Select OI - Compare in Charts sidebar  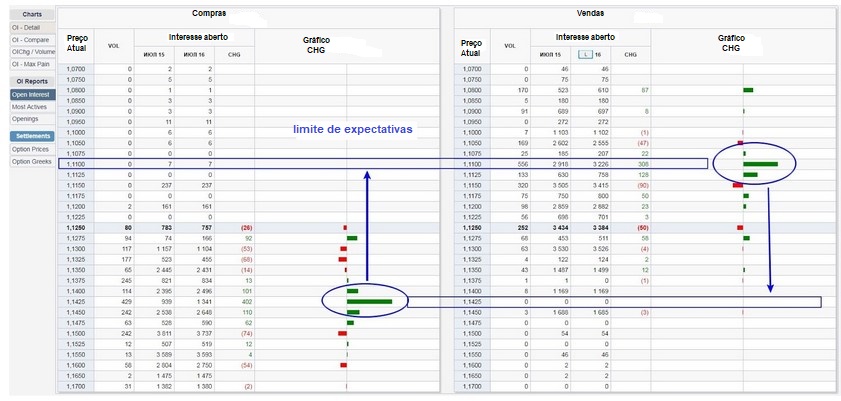(x=32, y=38)
